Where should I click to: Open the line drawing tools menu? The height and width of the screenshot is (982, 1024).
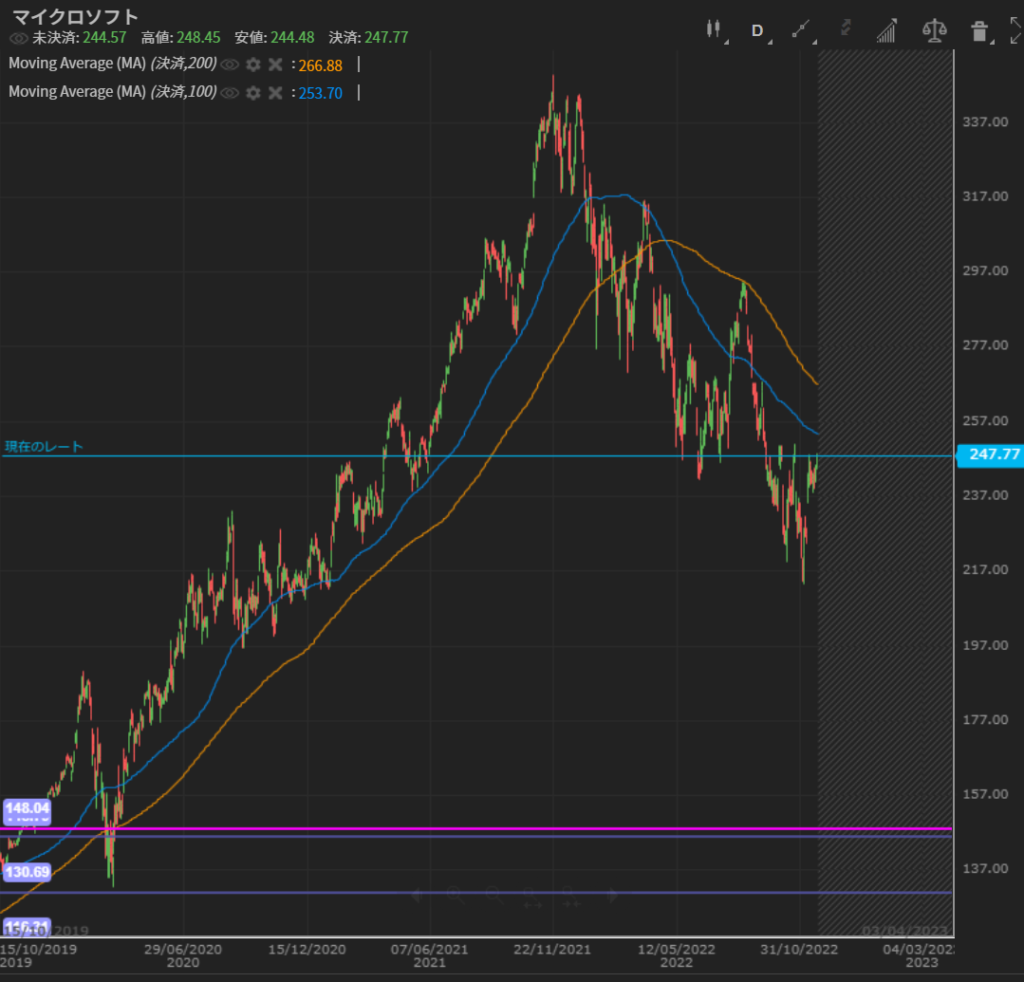tap(801, 30)
